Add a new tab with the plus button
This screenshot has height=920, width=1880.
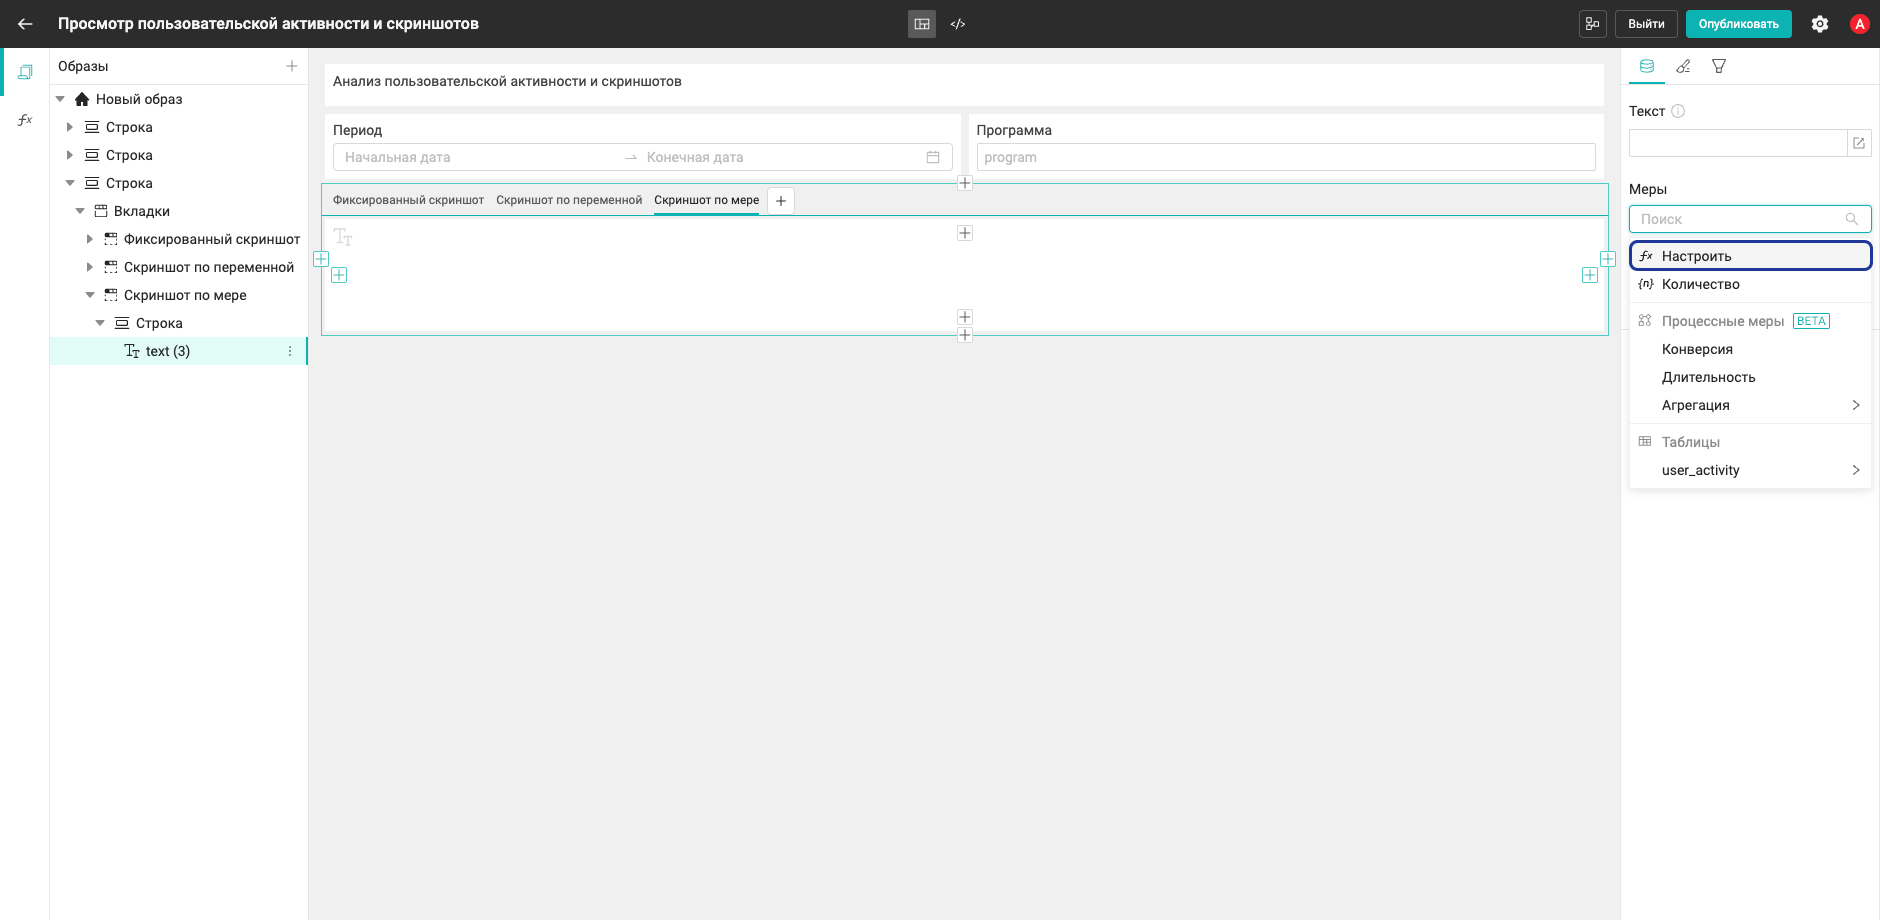[x=781, y=201]
